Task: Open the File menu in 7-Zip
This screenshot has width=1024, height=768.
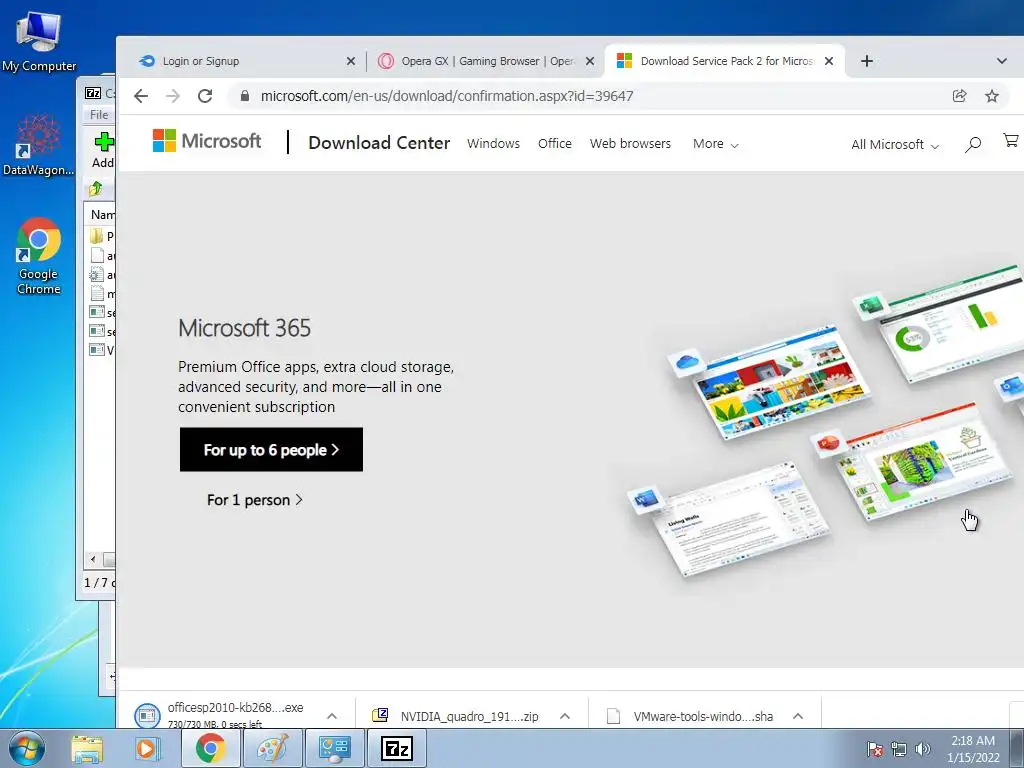Action: coord(99,114)
